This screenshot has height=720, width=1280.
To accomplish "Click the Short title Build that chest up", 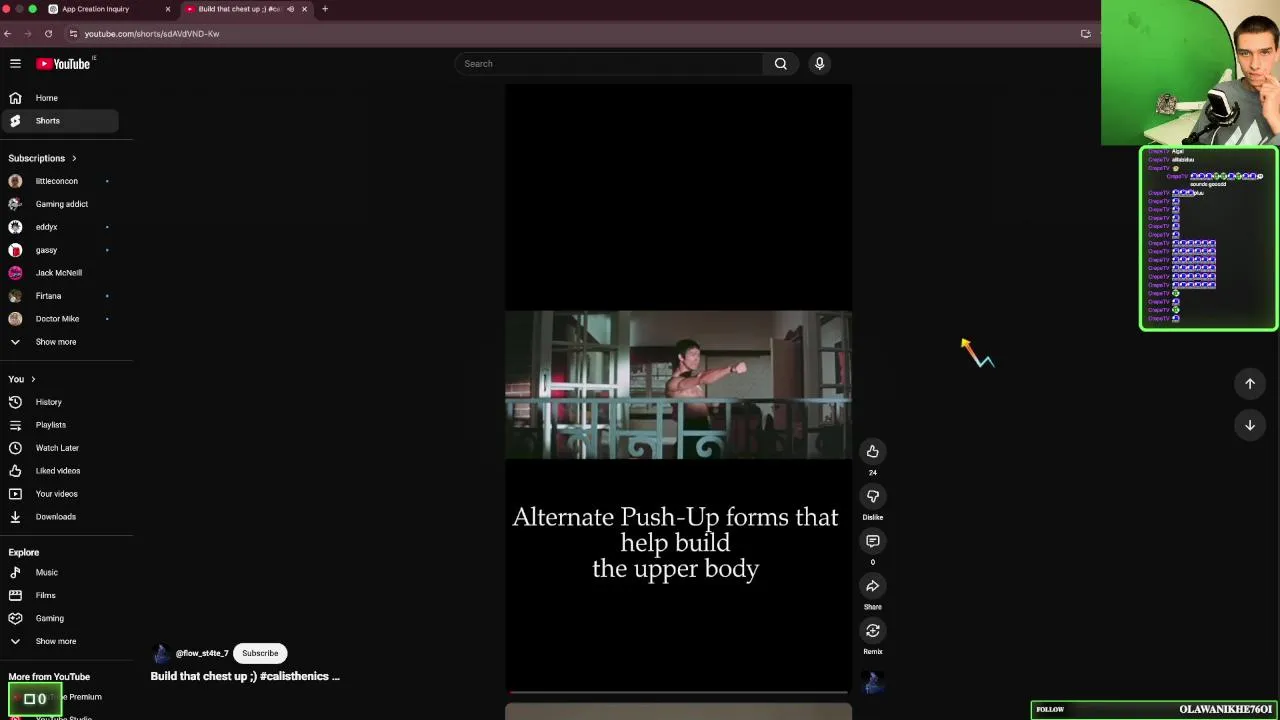I will 245,676.
